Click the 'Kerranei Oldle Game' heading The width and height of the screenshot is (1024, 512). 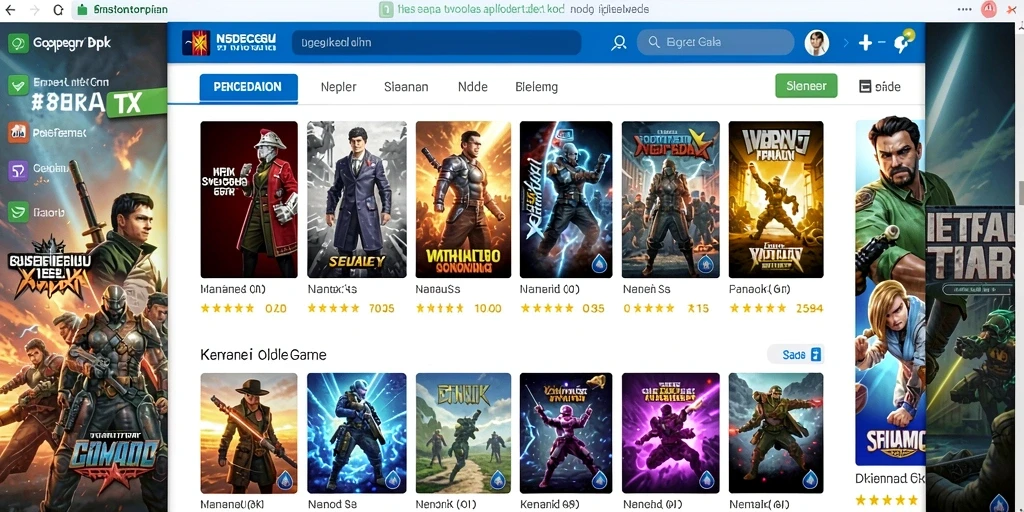click(263, 355)
